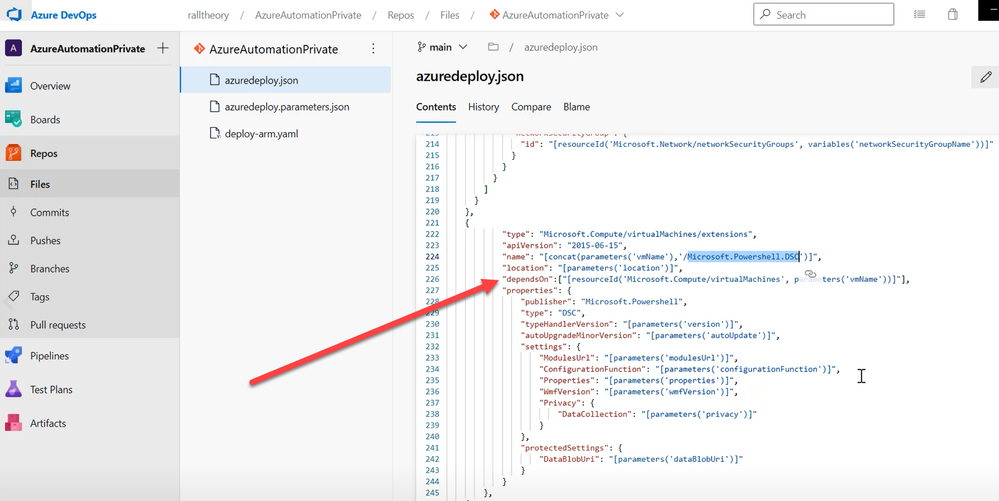This screenshot has width=999, height=501.
Task: Click the Branches sidebar icon
Action: (x=13, y=268)
